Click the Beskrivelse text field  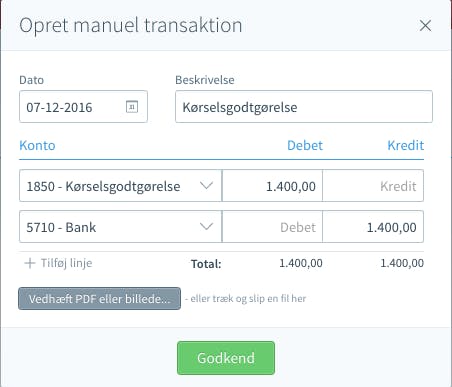click(304, 107)
